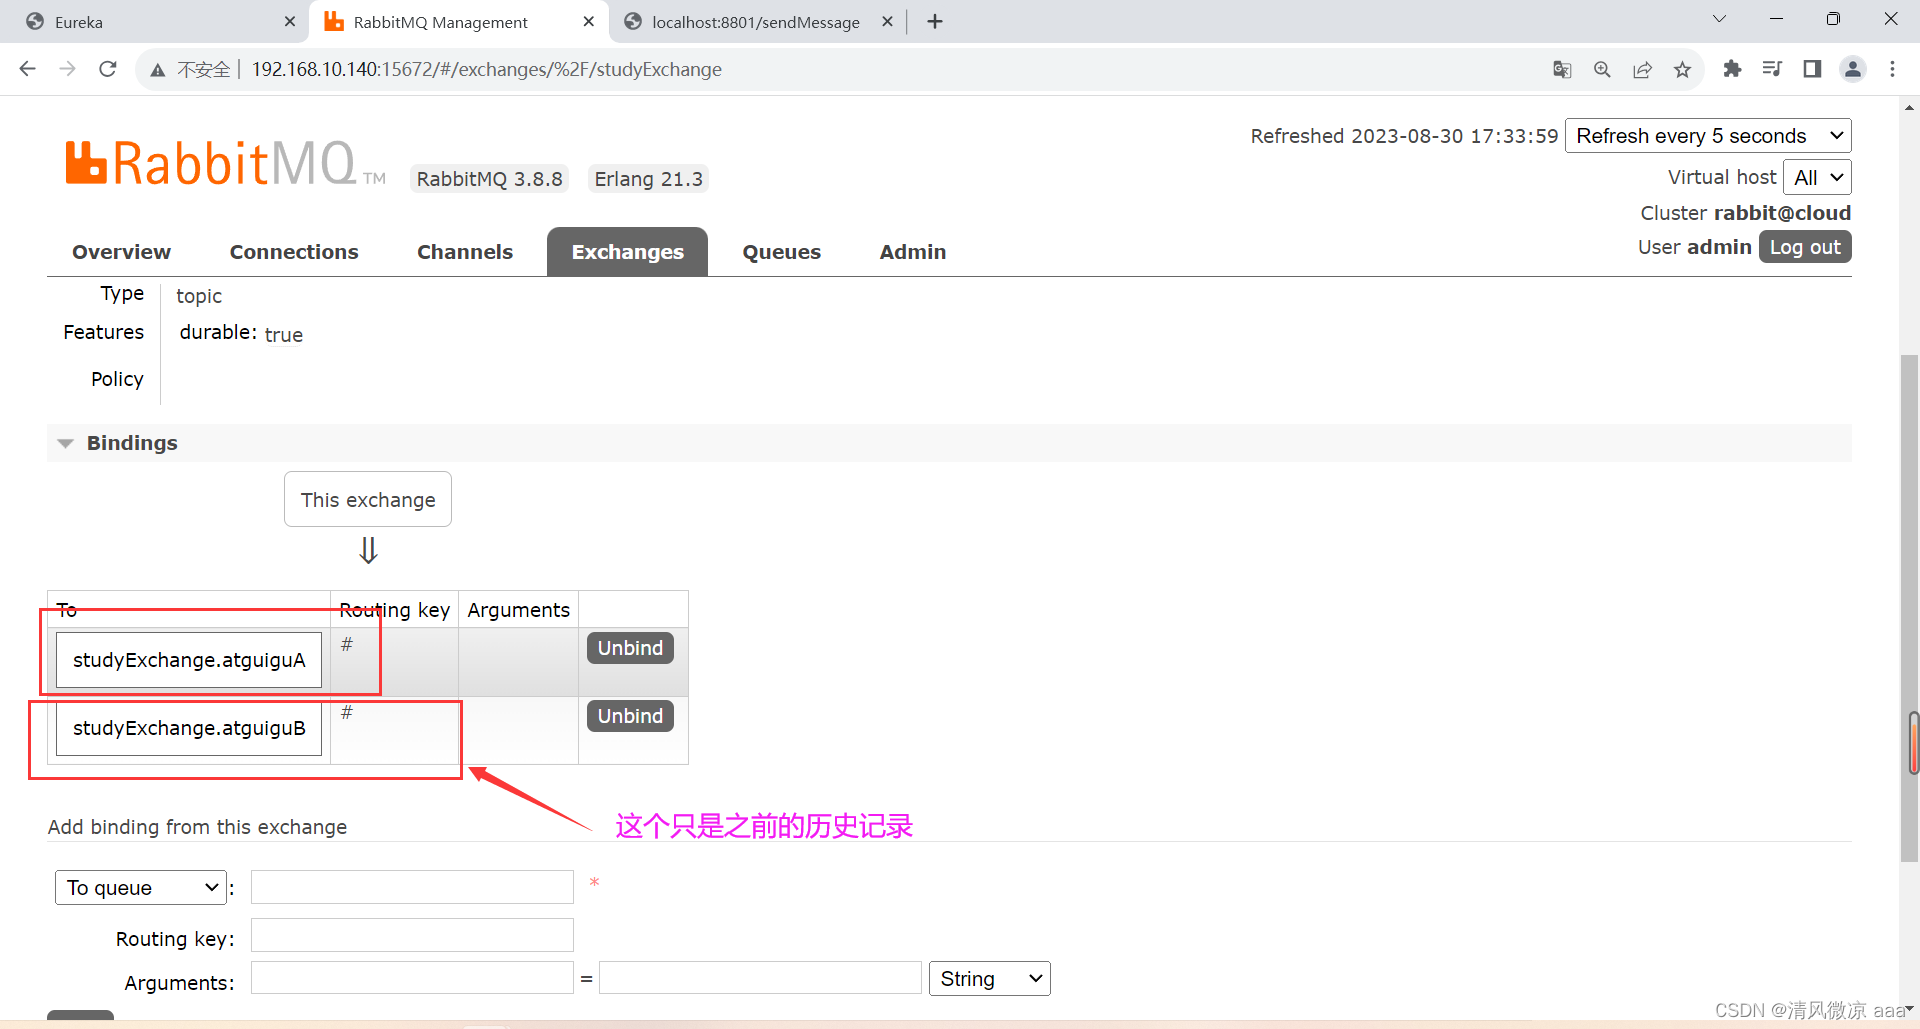Reload the page with refresh icon
Image resolution: width=1920 pixels, height=1029 pixels.
click(x=108, y=69)
